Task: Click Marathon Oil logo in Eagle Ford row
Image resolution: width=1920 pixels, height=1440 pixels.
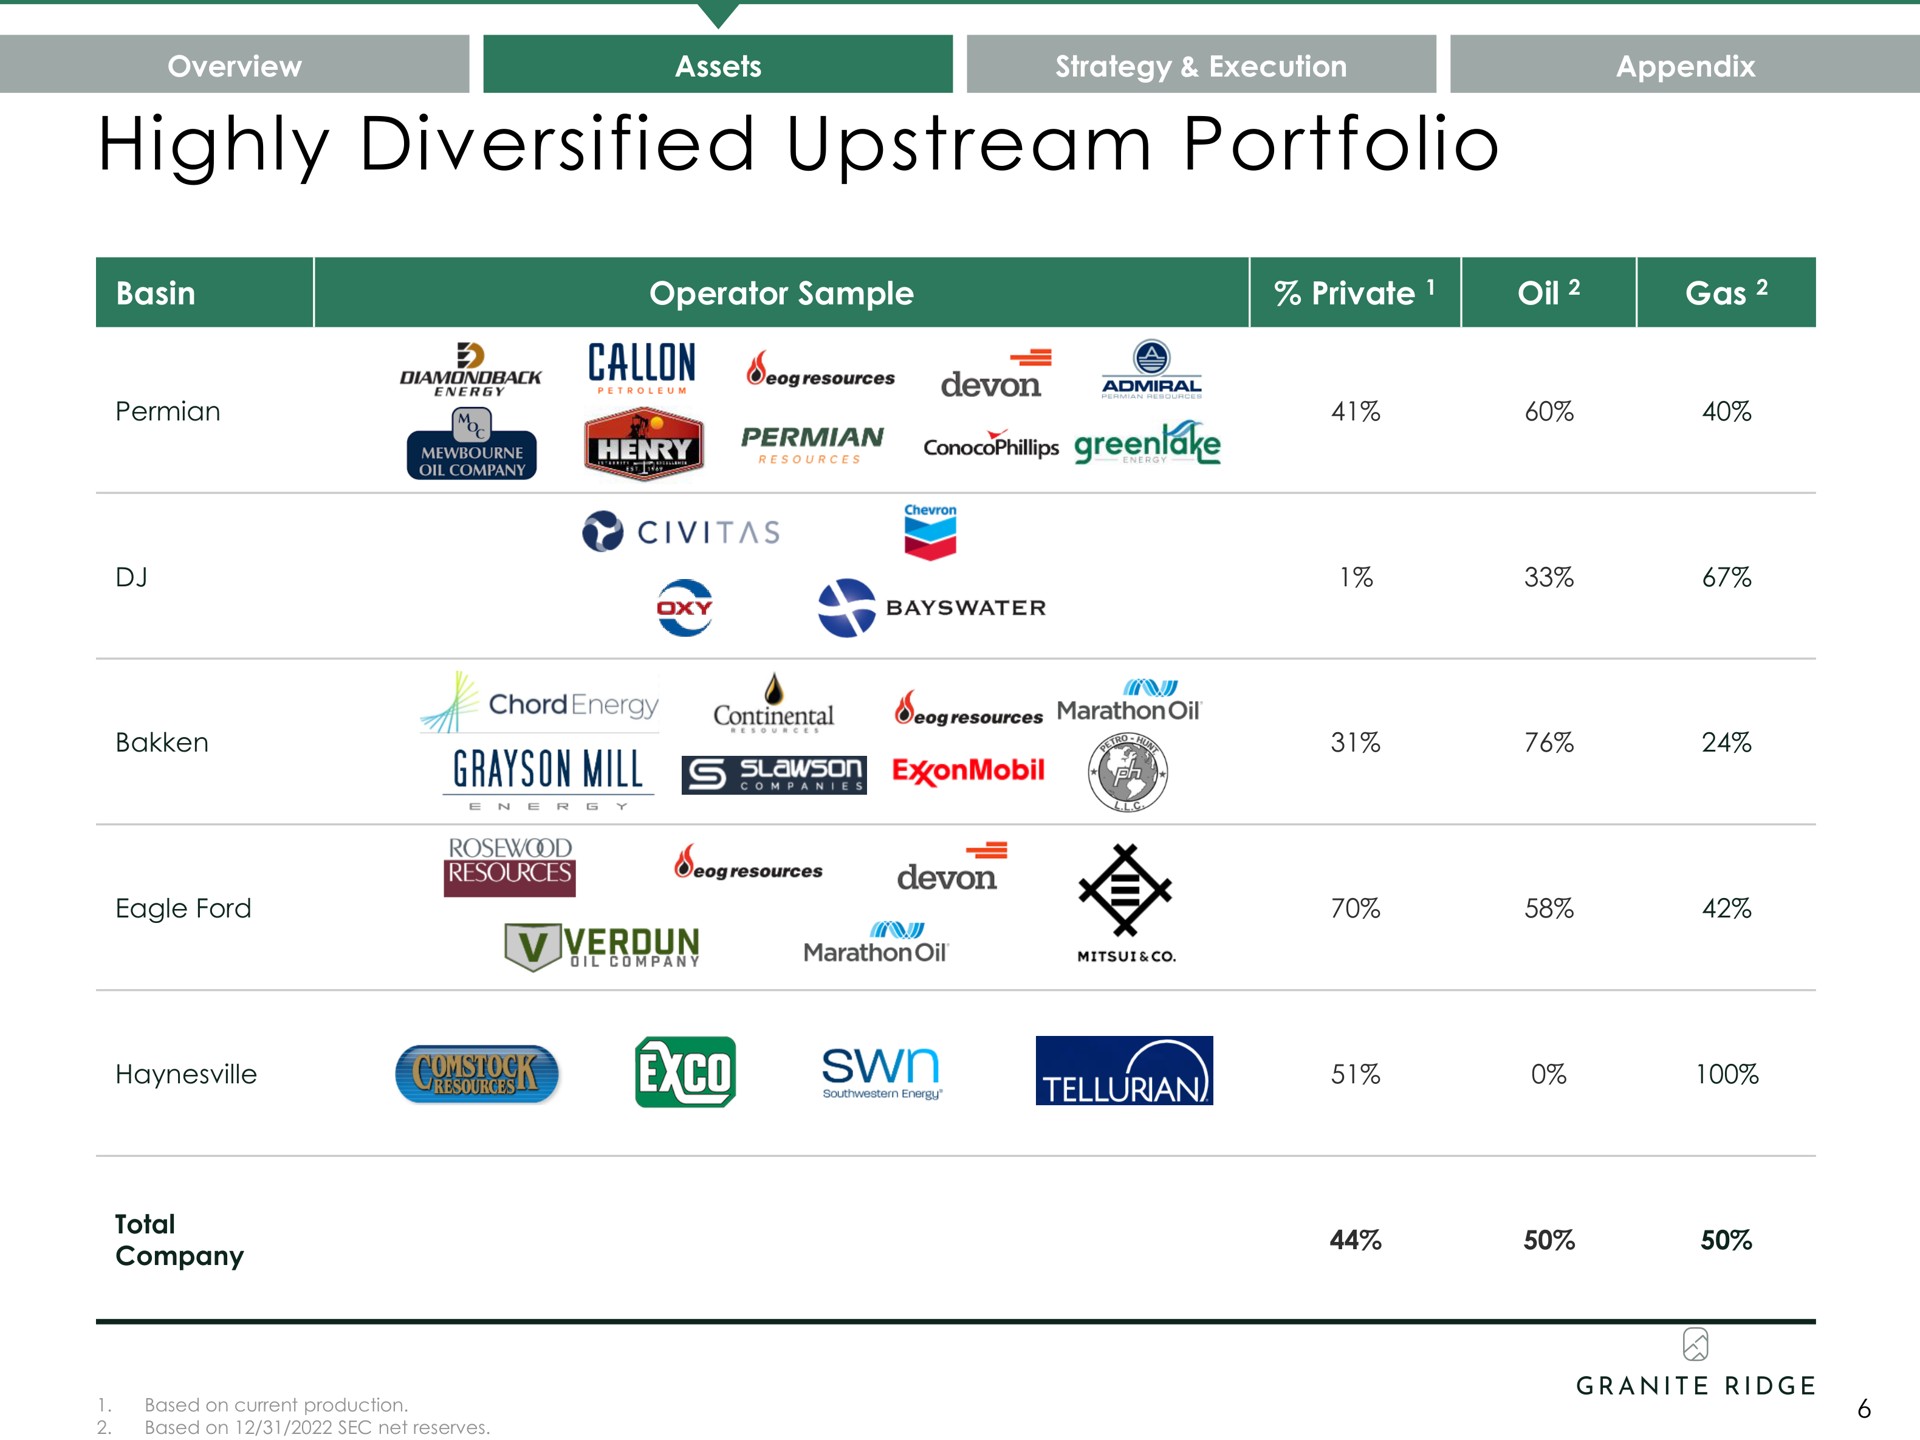Action: (875, 943)
